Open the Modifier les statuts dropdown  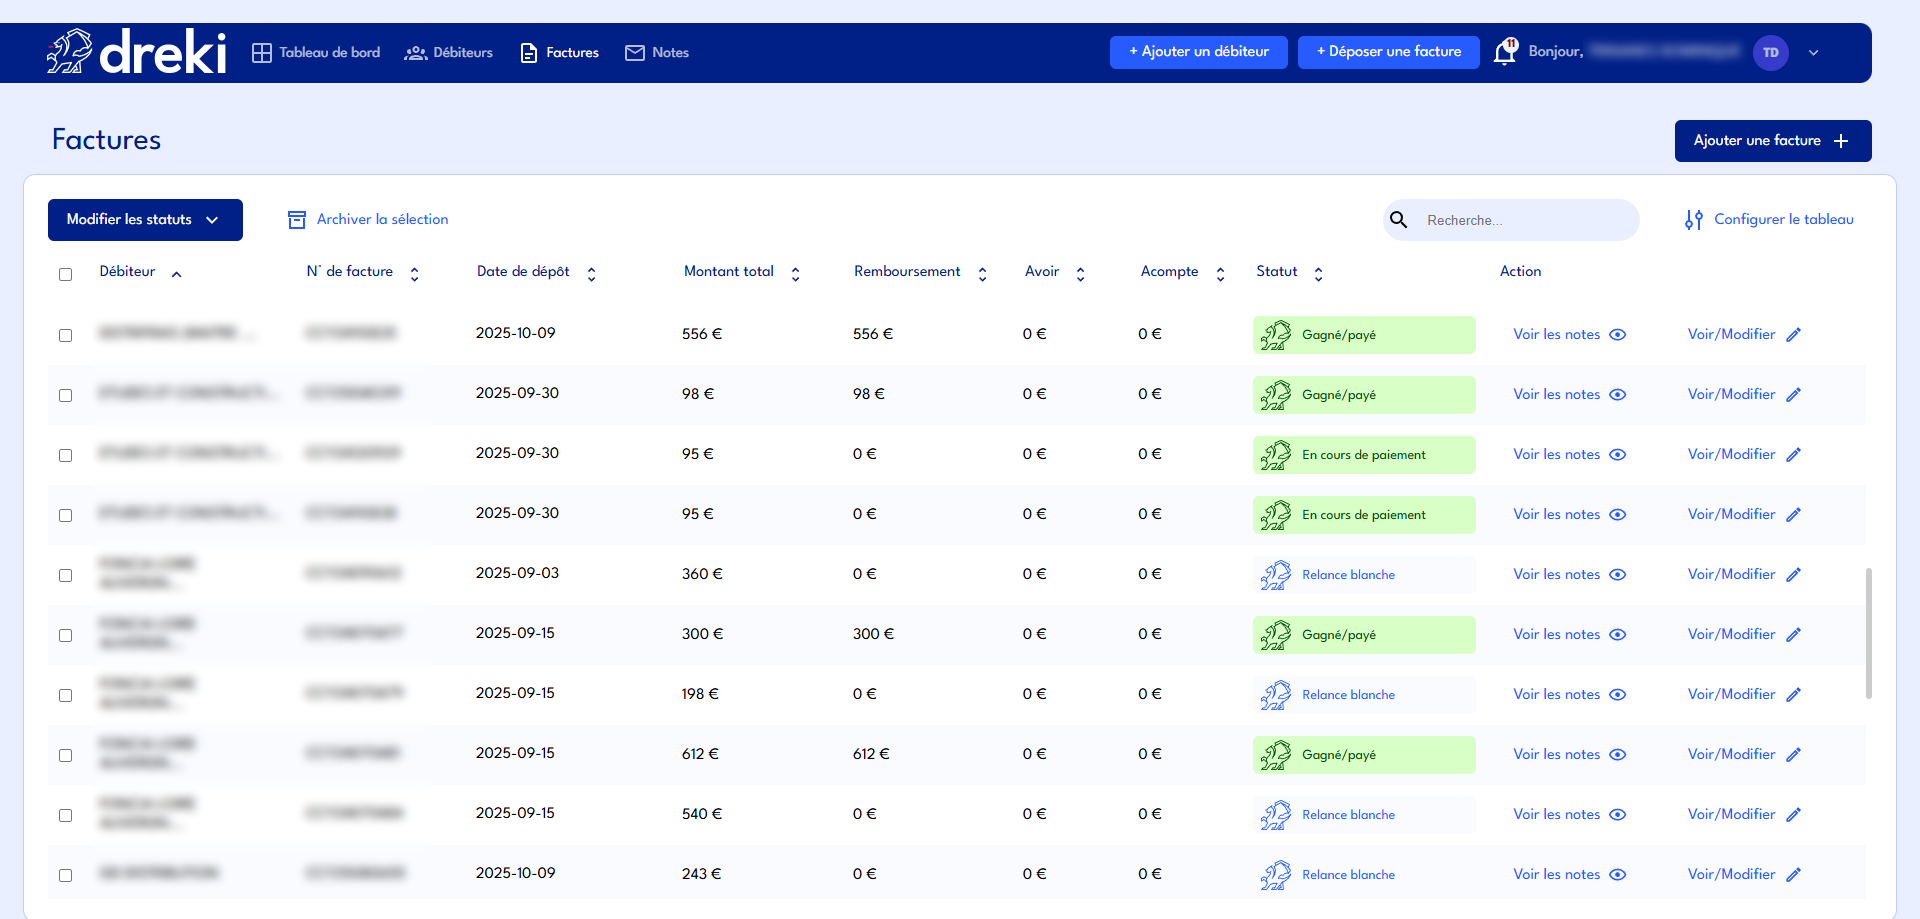click(145, 220)
